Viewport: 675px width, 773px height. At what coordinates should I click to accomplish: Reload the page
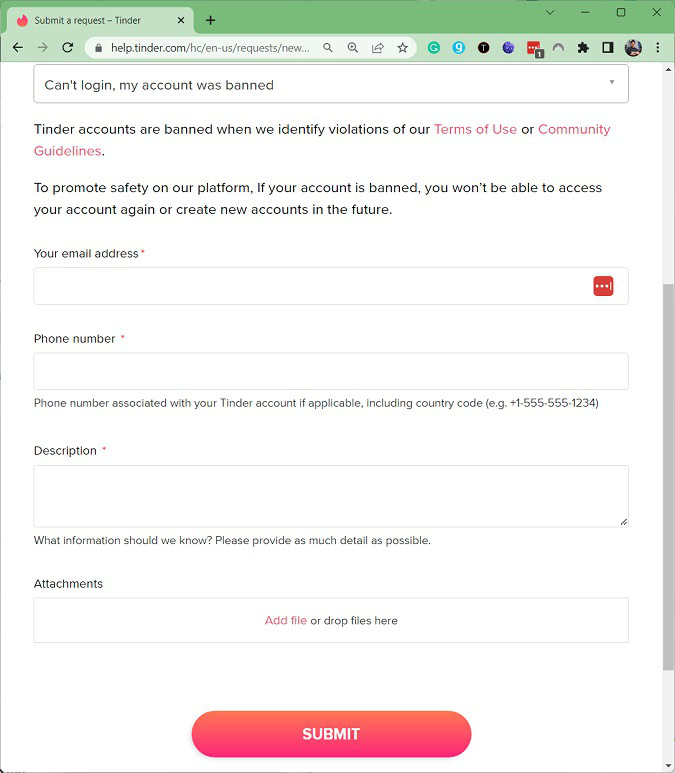point(68,47)
